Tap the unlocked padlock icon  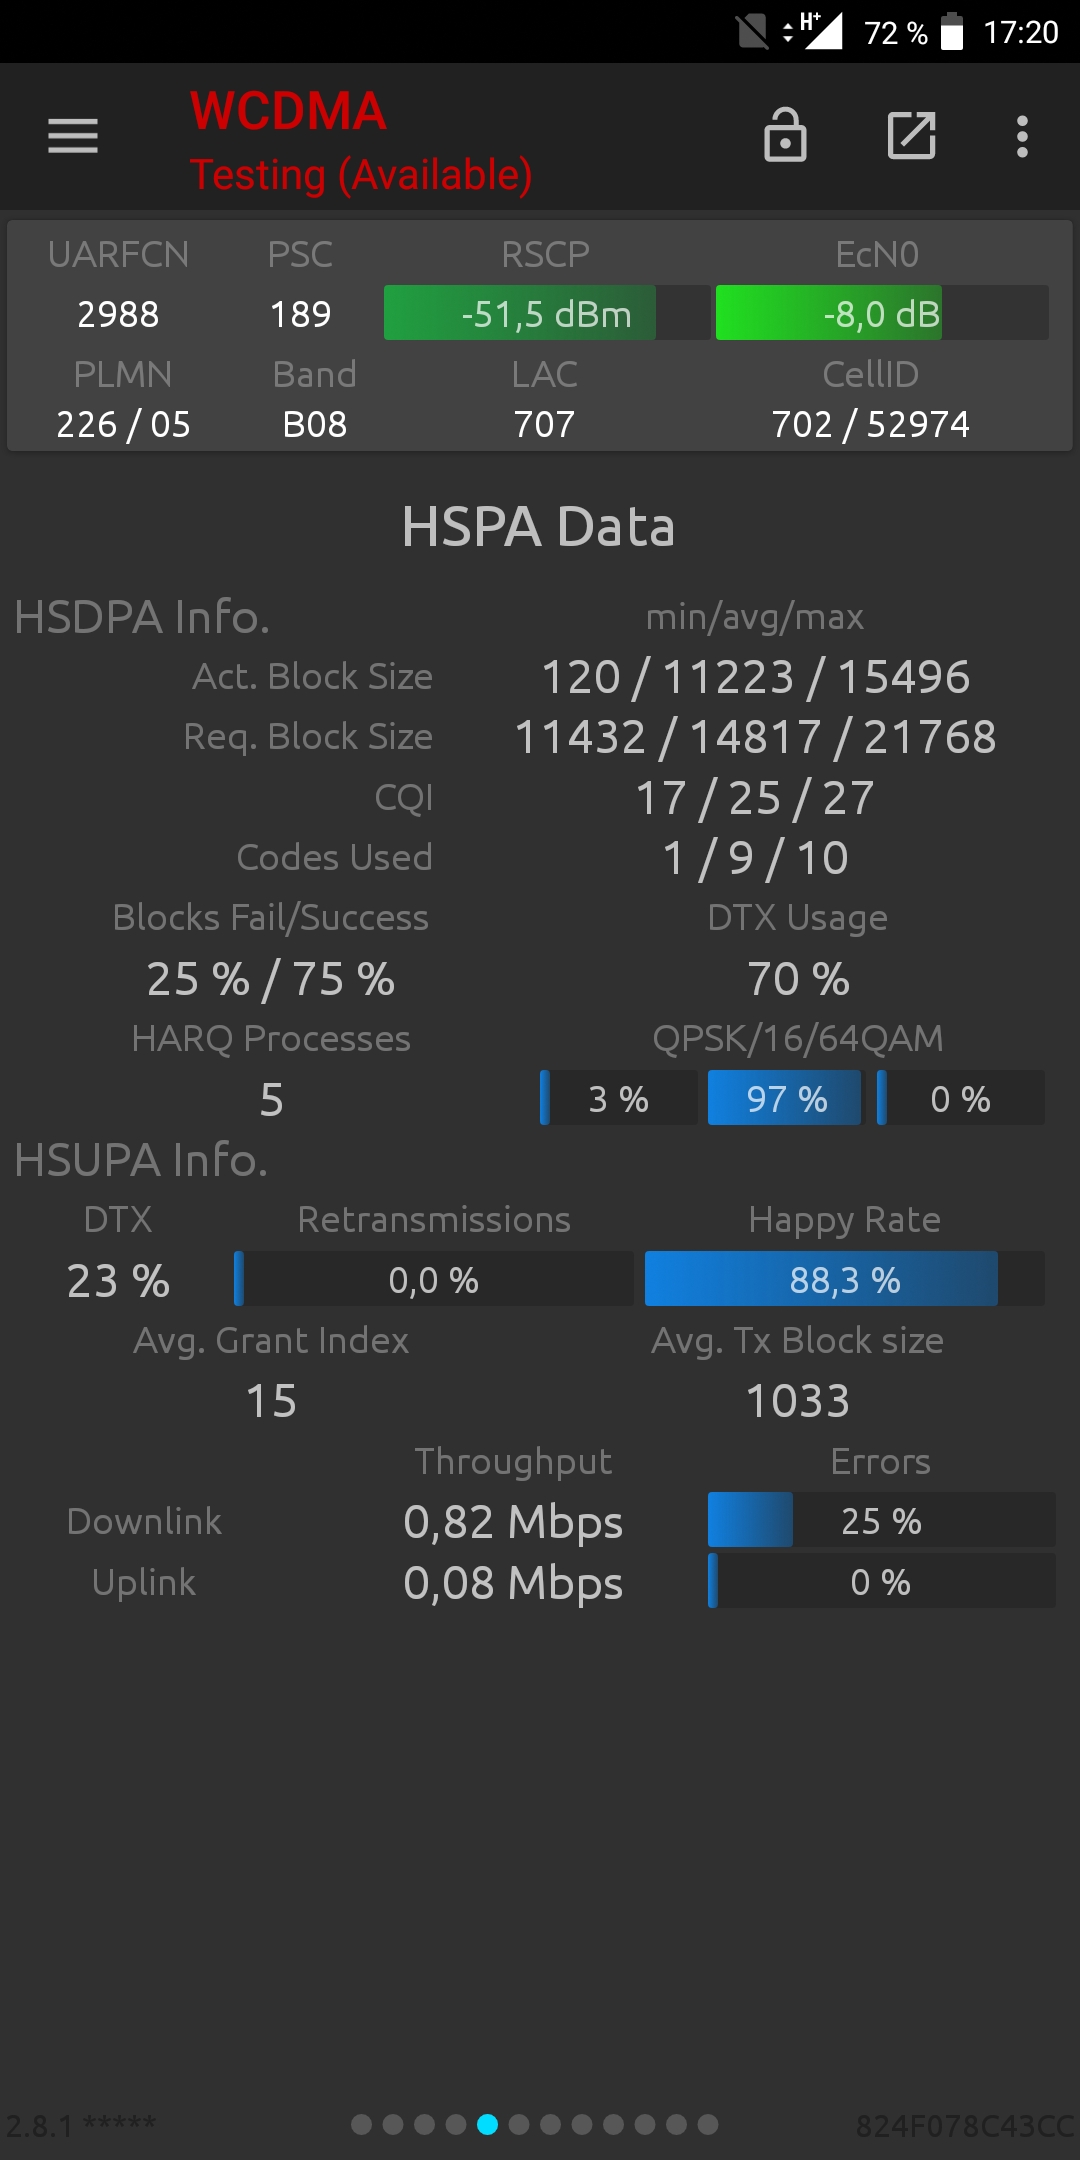tap(785, 135)
